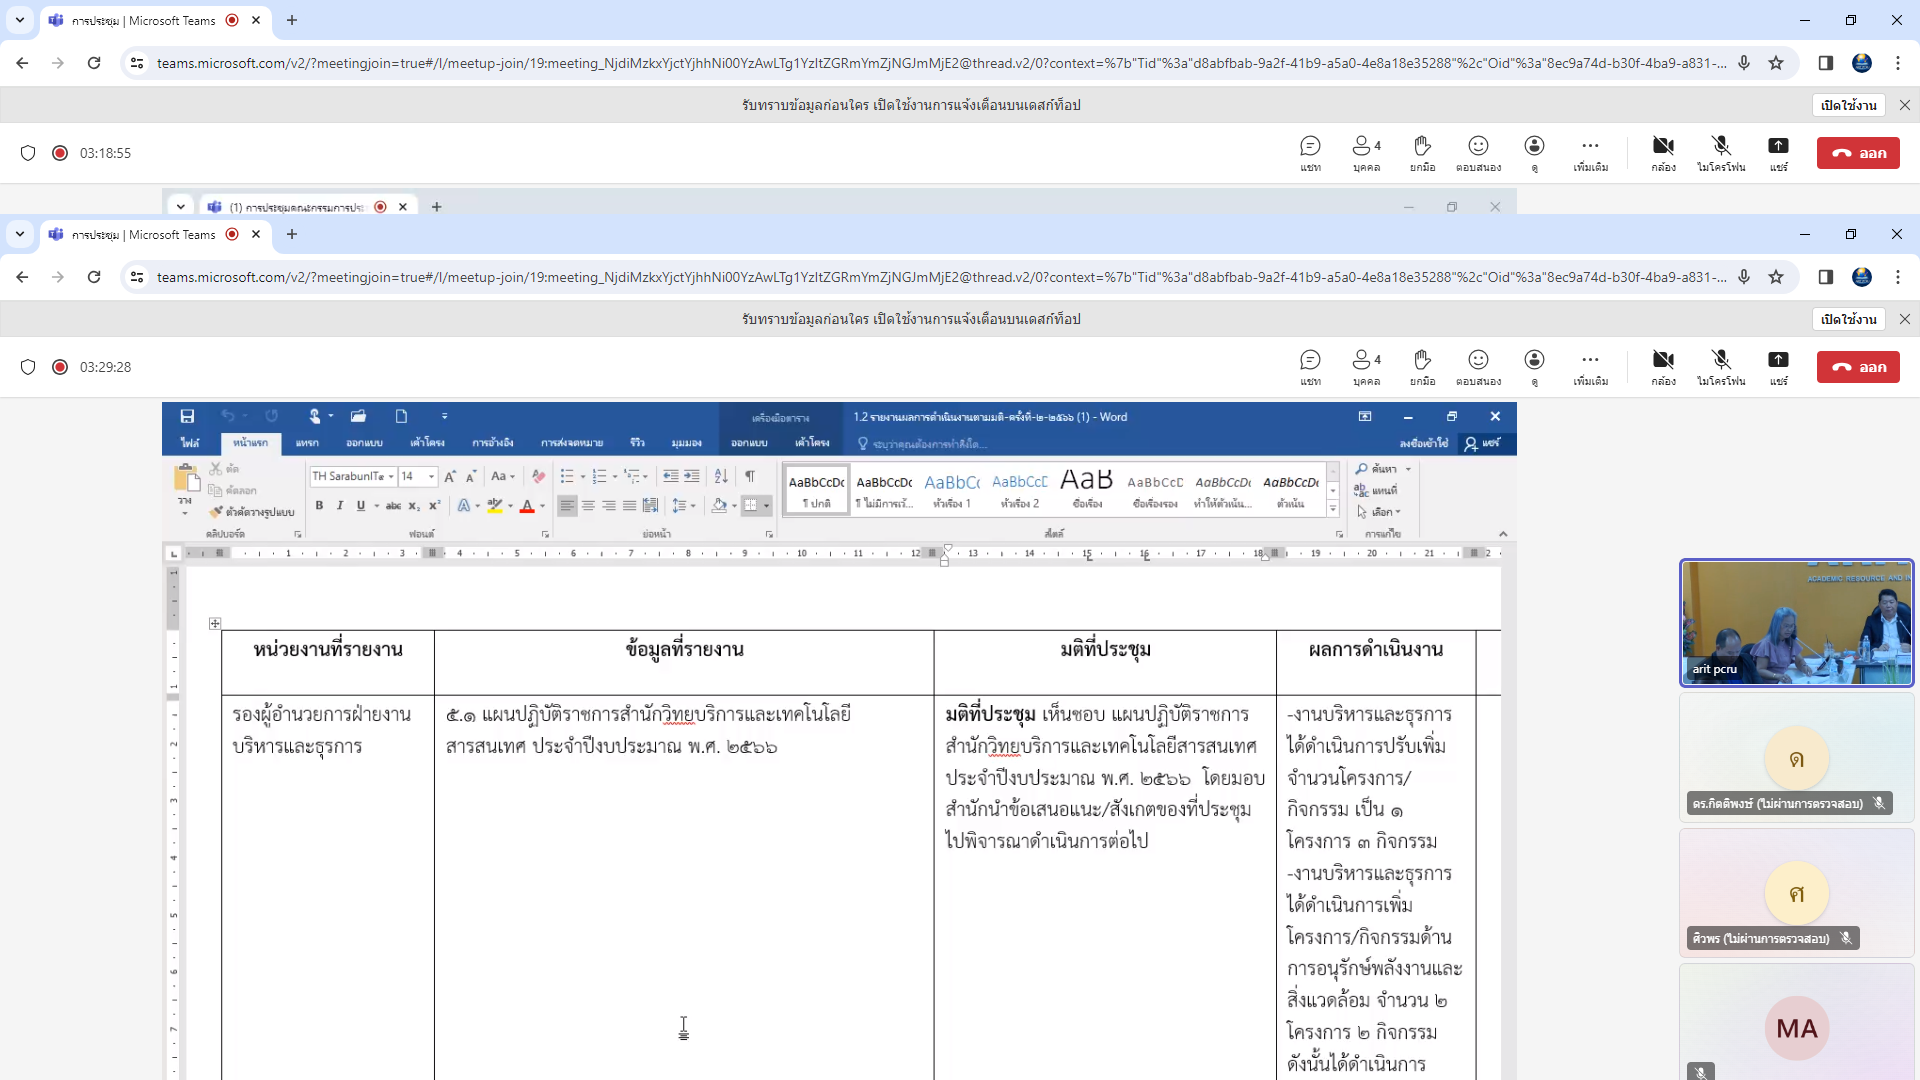This screenshot has width=1920, height=1080.
Task: Click the Numbering list icon
Action: (x=599, y=476)
